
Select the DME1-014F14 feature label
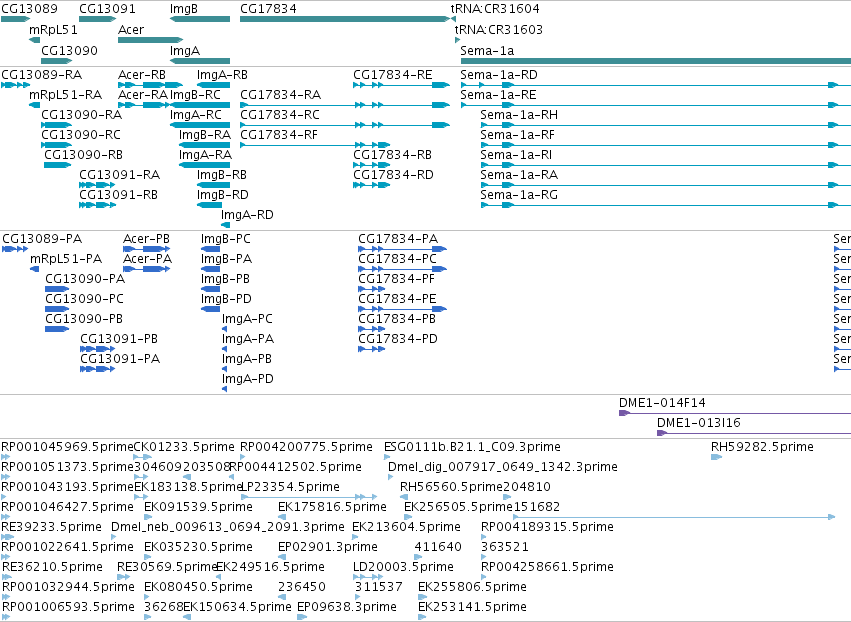pos(662,403)
